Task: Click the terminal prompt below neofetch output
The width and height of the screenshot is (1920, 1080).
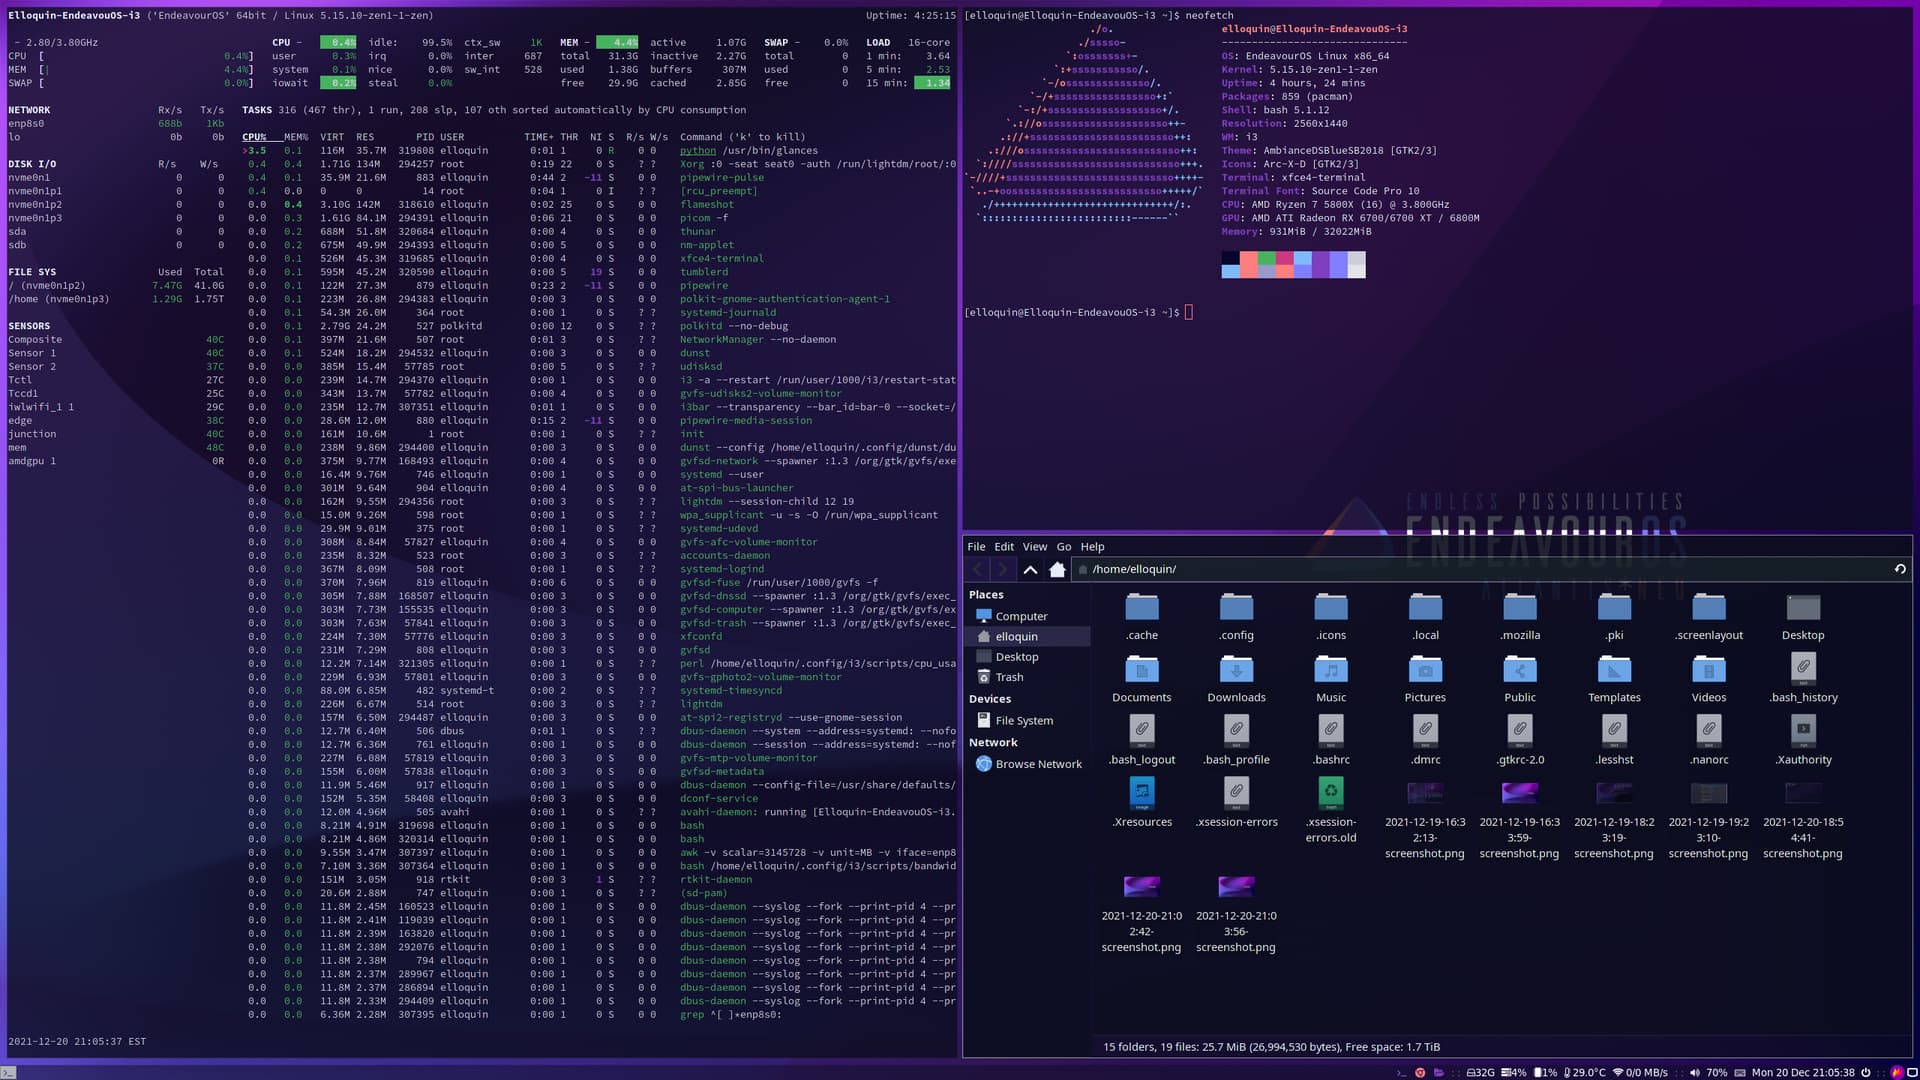Action: (1078, 312)
